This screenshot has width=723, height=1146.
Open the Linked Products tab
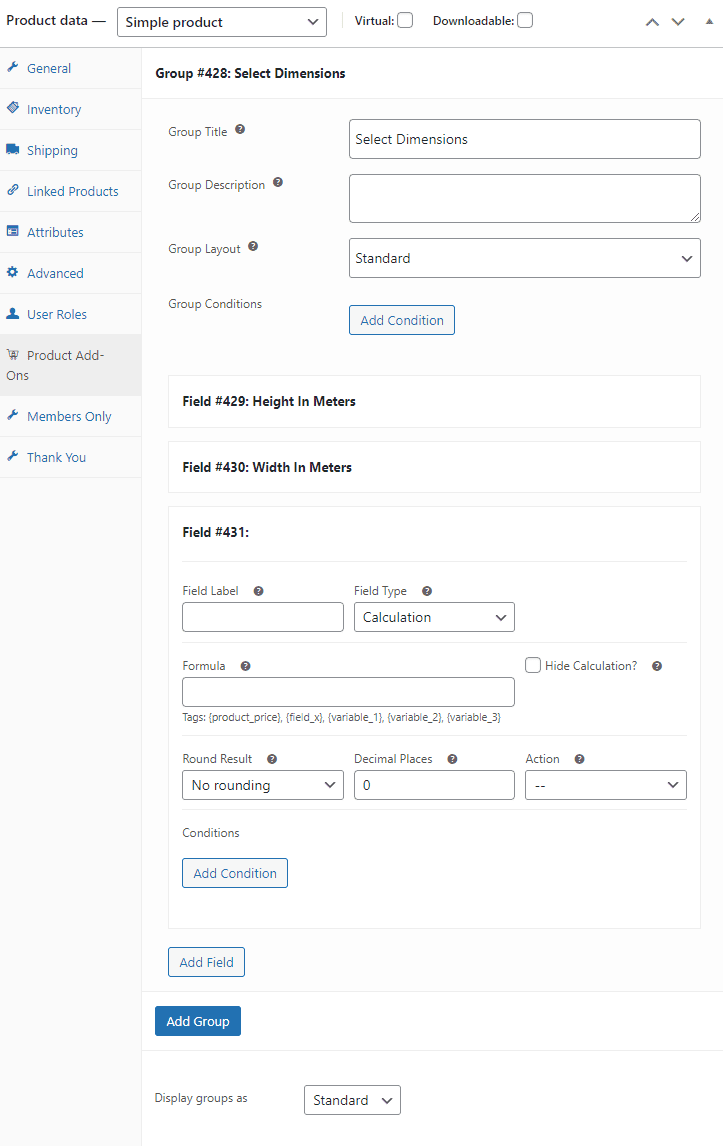[x=70, y=191]
